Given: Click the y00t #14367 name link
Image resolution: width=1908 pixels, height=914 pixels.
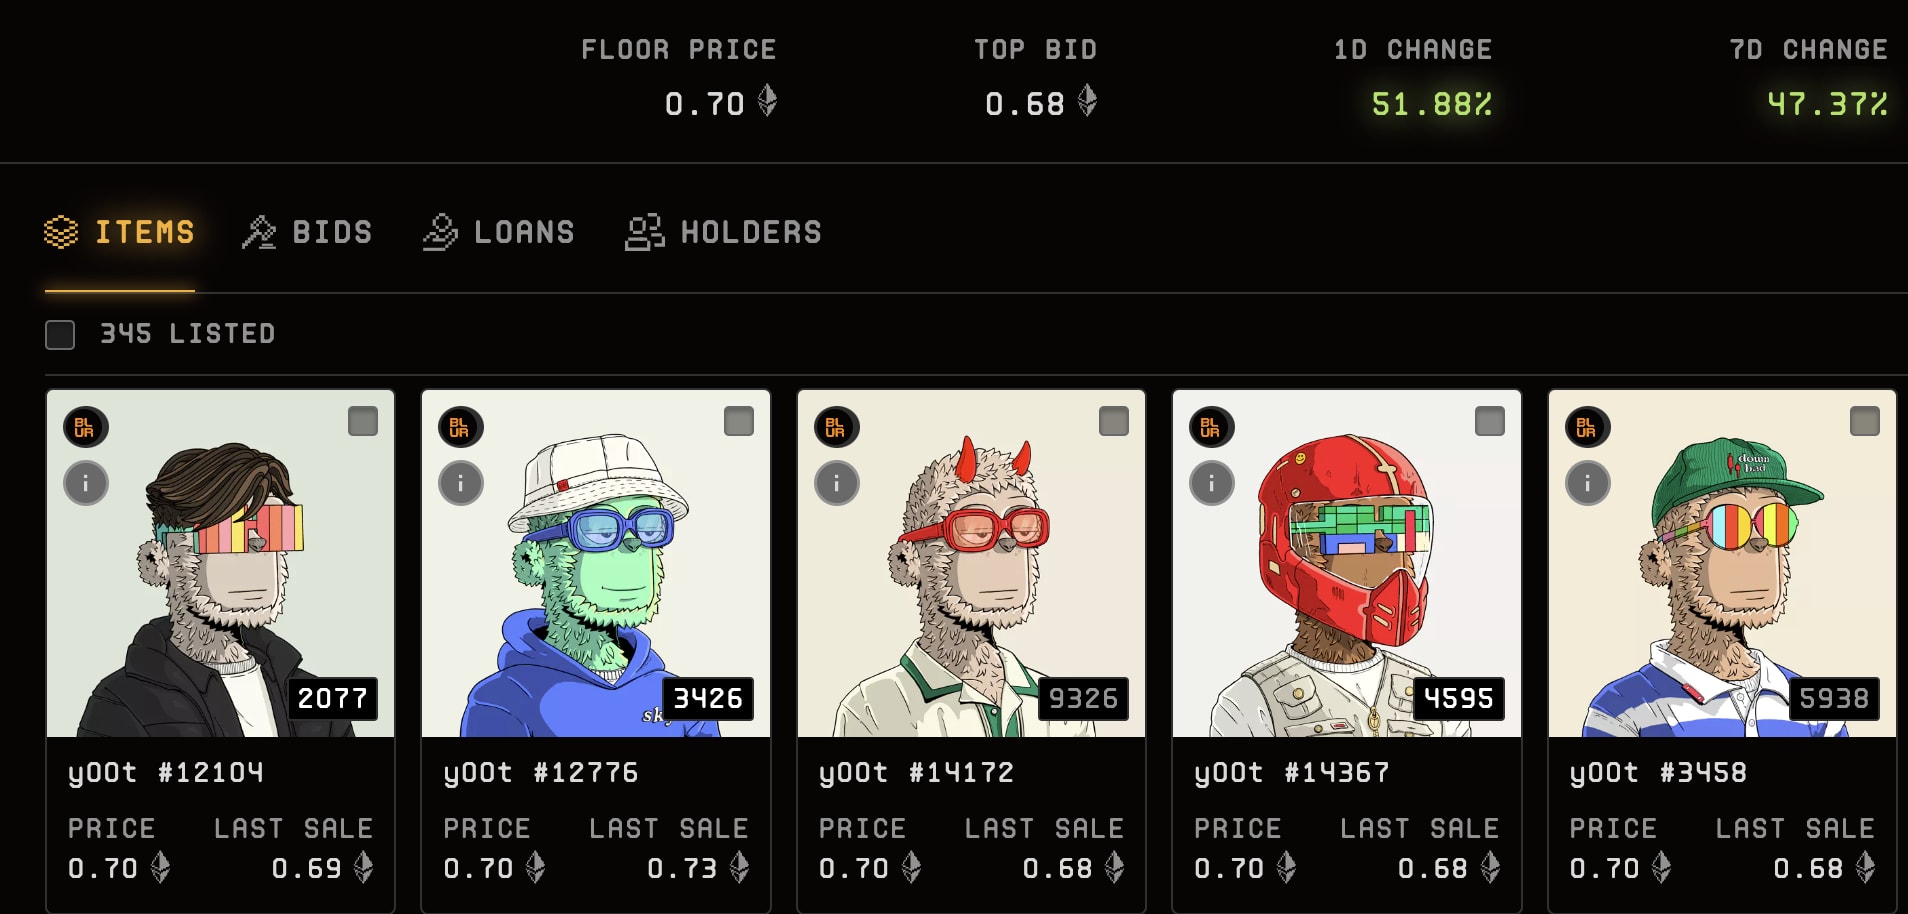Looking at the screenshot, I should click(1292, 773).
